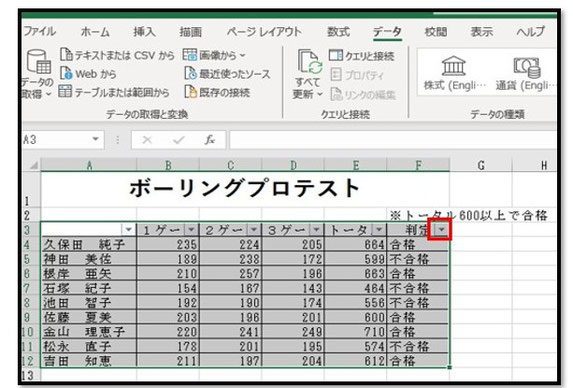Switch to the ページ レイアウト tab
This screenshot has height=388, width=573.
tap(264, 32)
